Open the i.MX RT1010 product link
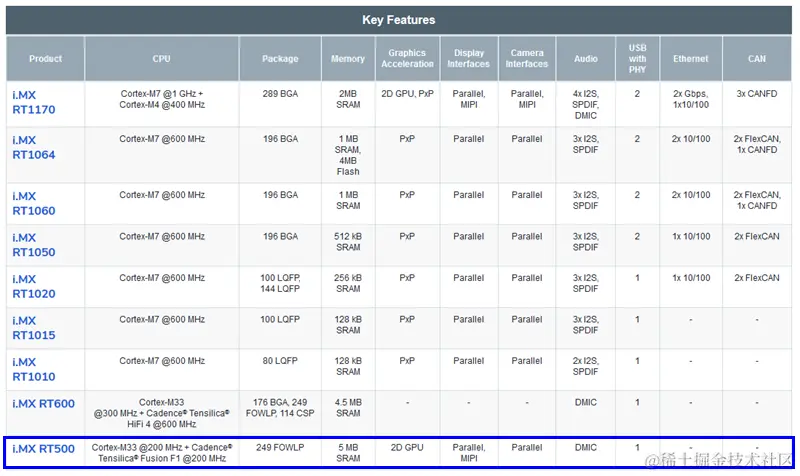 [34, 369]
